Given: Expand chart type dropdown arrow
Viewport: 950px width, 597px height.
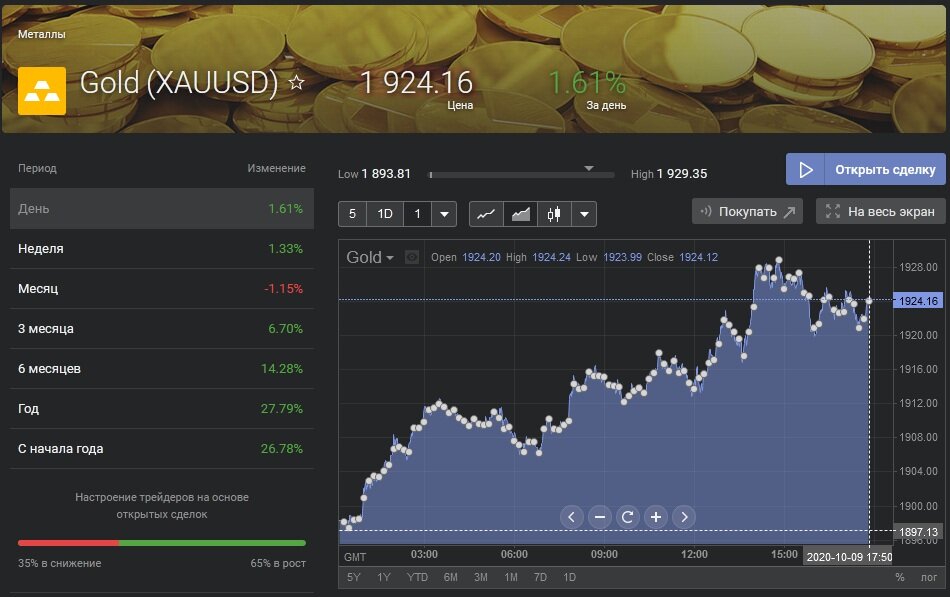Looking at the screenshot, I should [584, 213].
